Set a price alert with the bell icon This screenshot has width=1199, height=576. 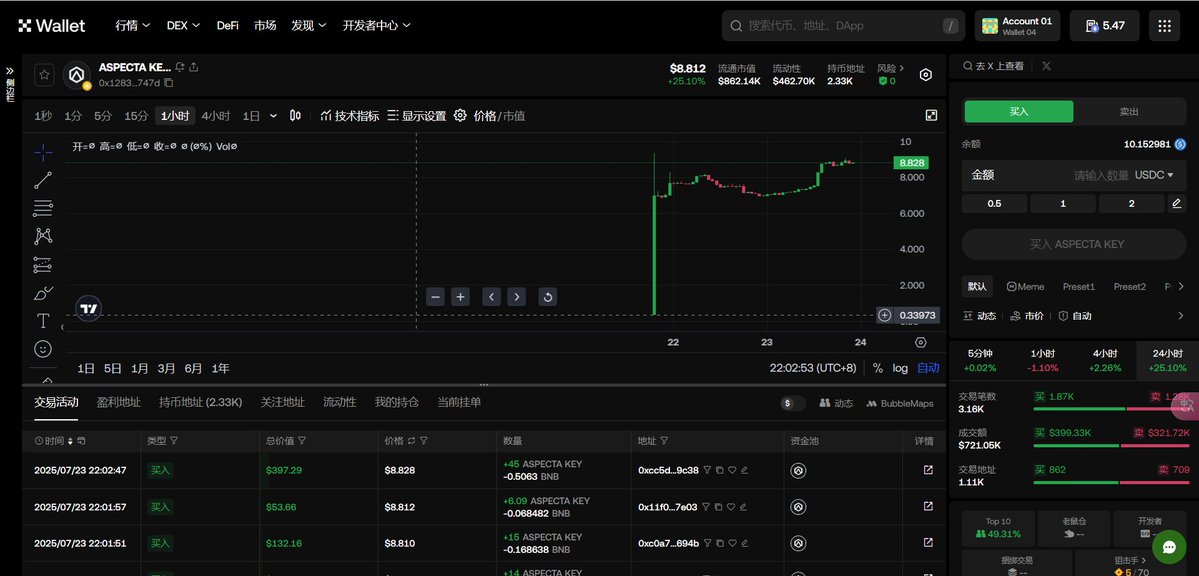(x=180, y=67)
